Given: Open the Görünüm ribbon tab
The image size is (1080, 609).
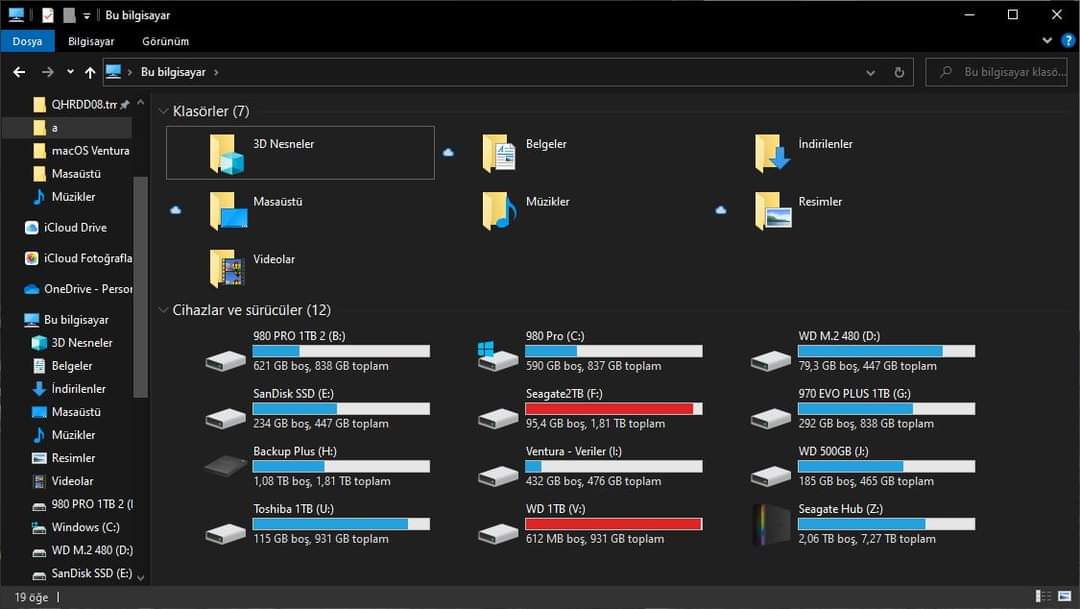Looking at the screenshot, I should click(165, 41).
